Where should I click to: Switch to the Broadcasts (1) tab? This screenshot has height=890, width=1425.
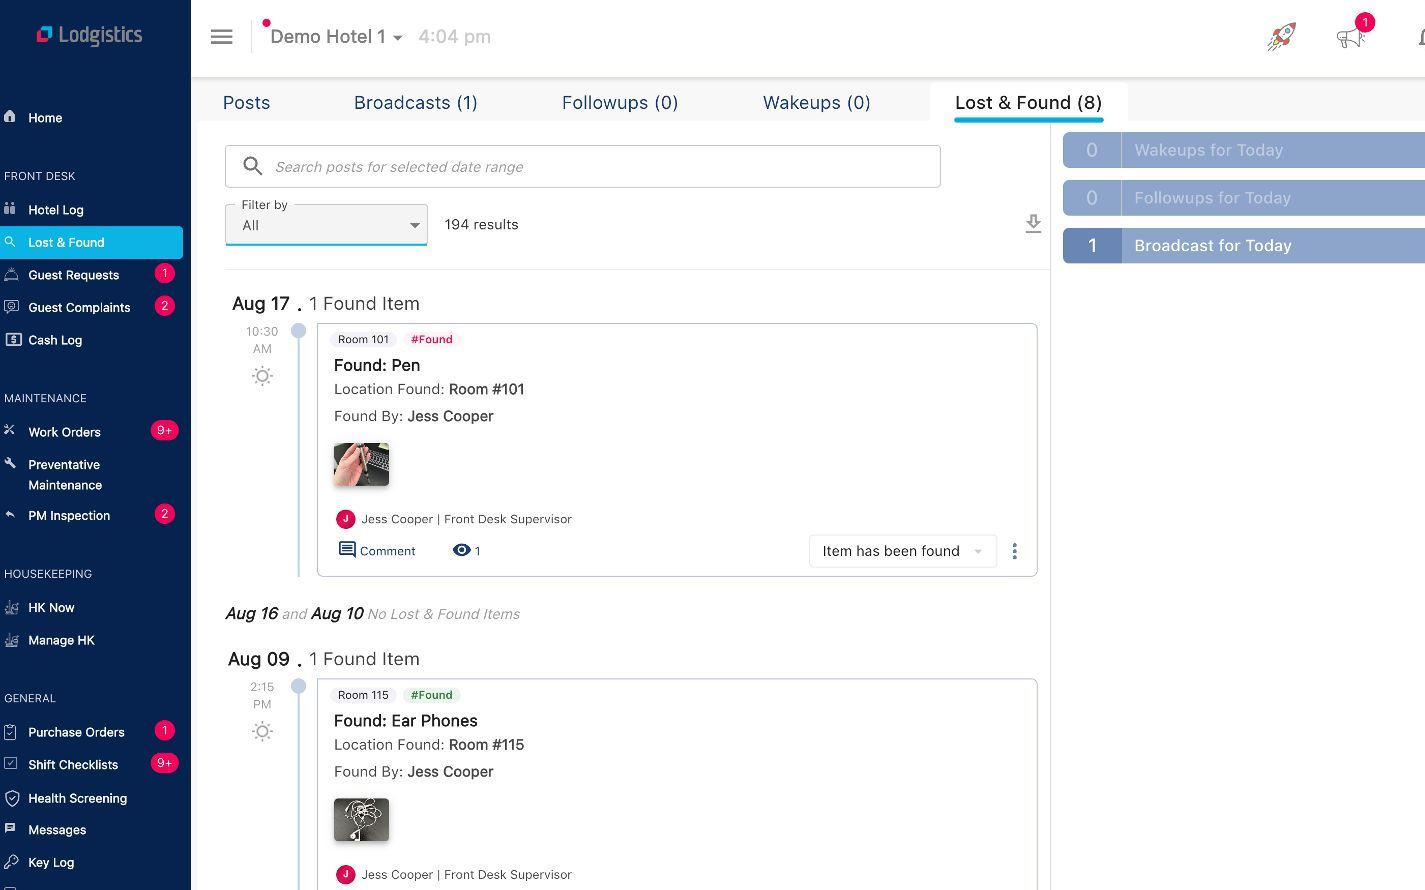(x=416, y=103)
